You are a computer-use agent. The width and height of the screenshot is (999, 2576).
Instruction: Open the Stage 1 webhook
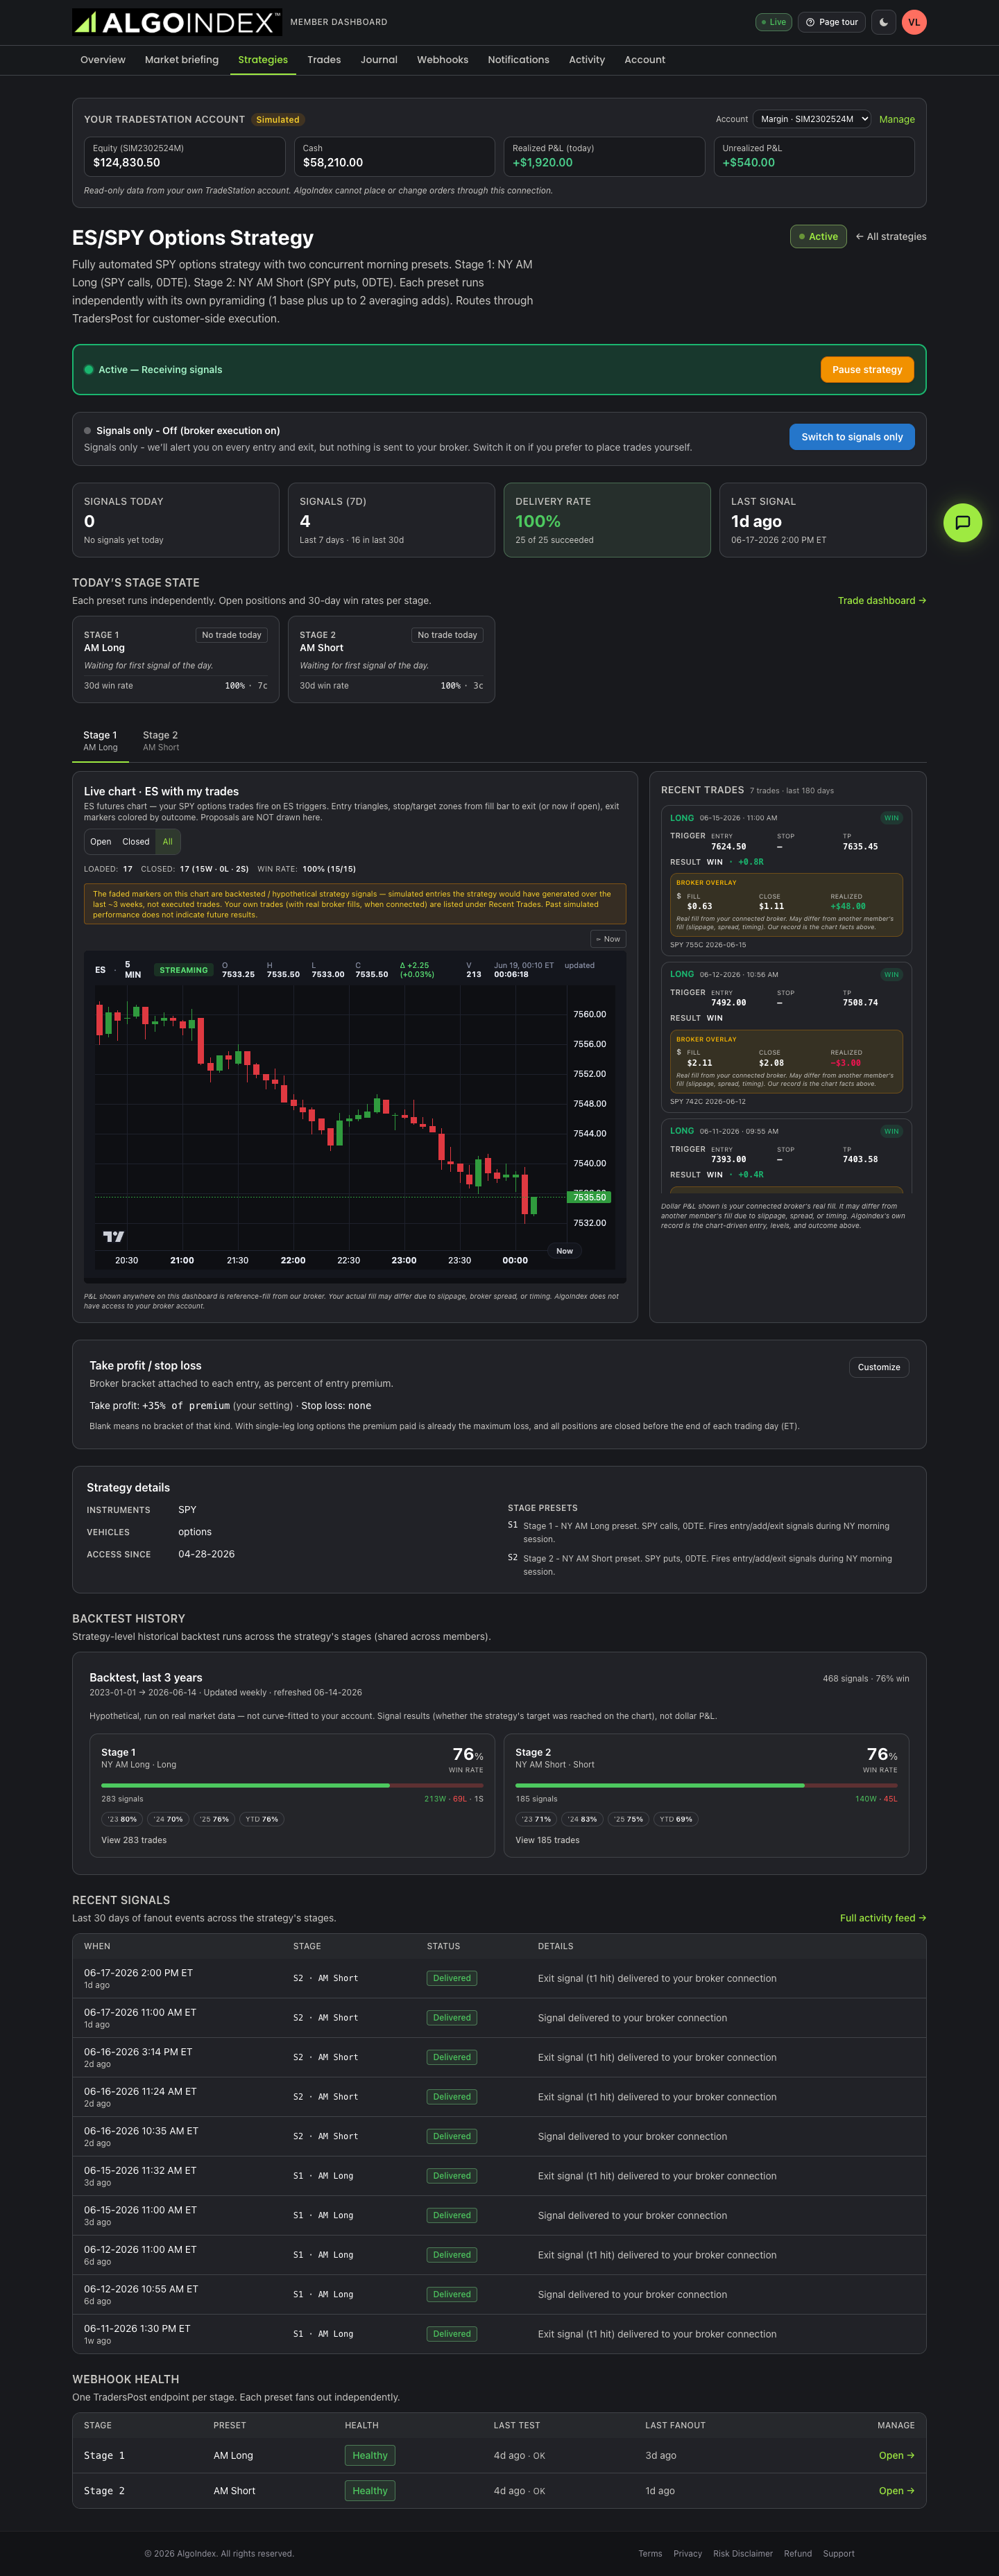point(896,2455)
